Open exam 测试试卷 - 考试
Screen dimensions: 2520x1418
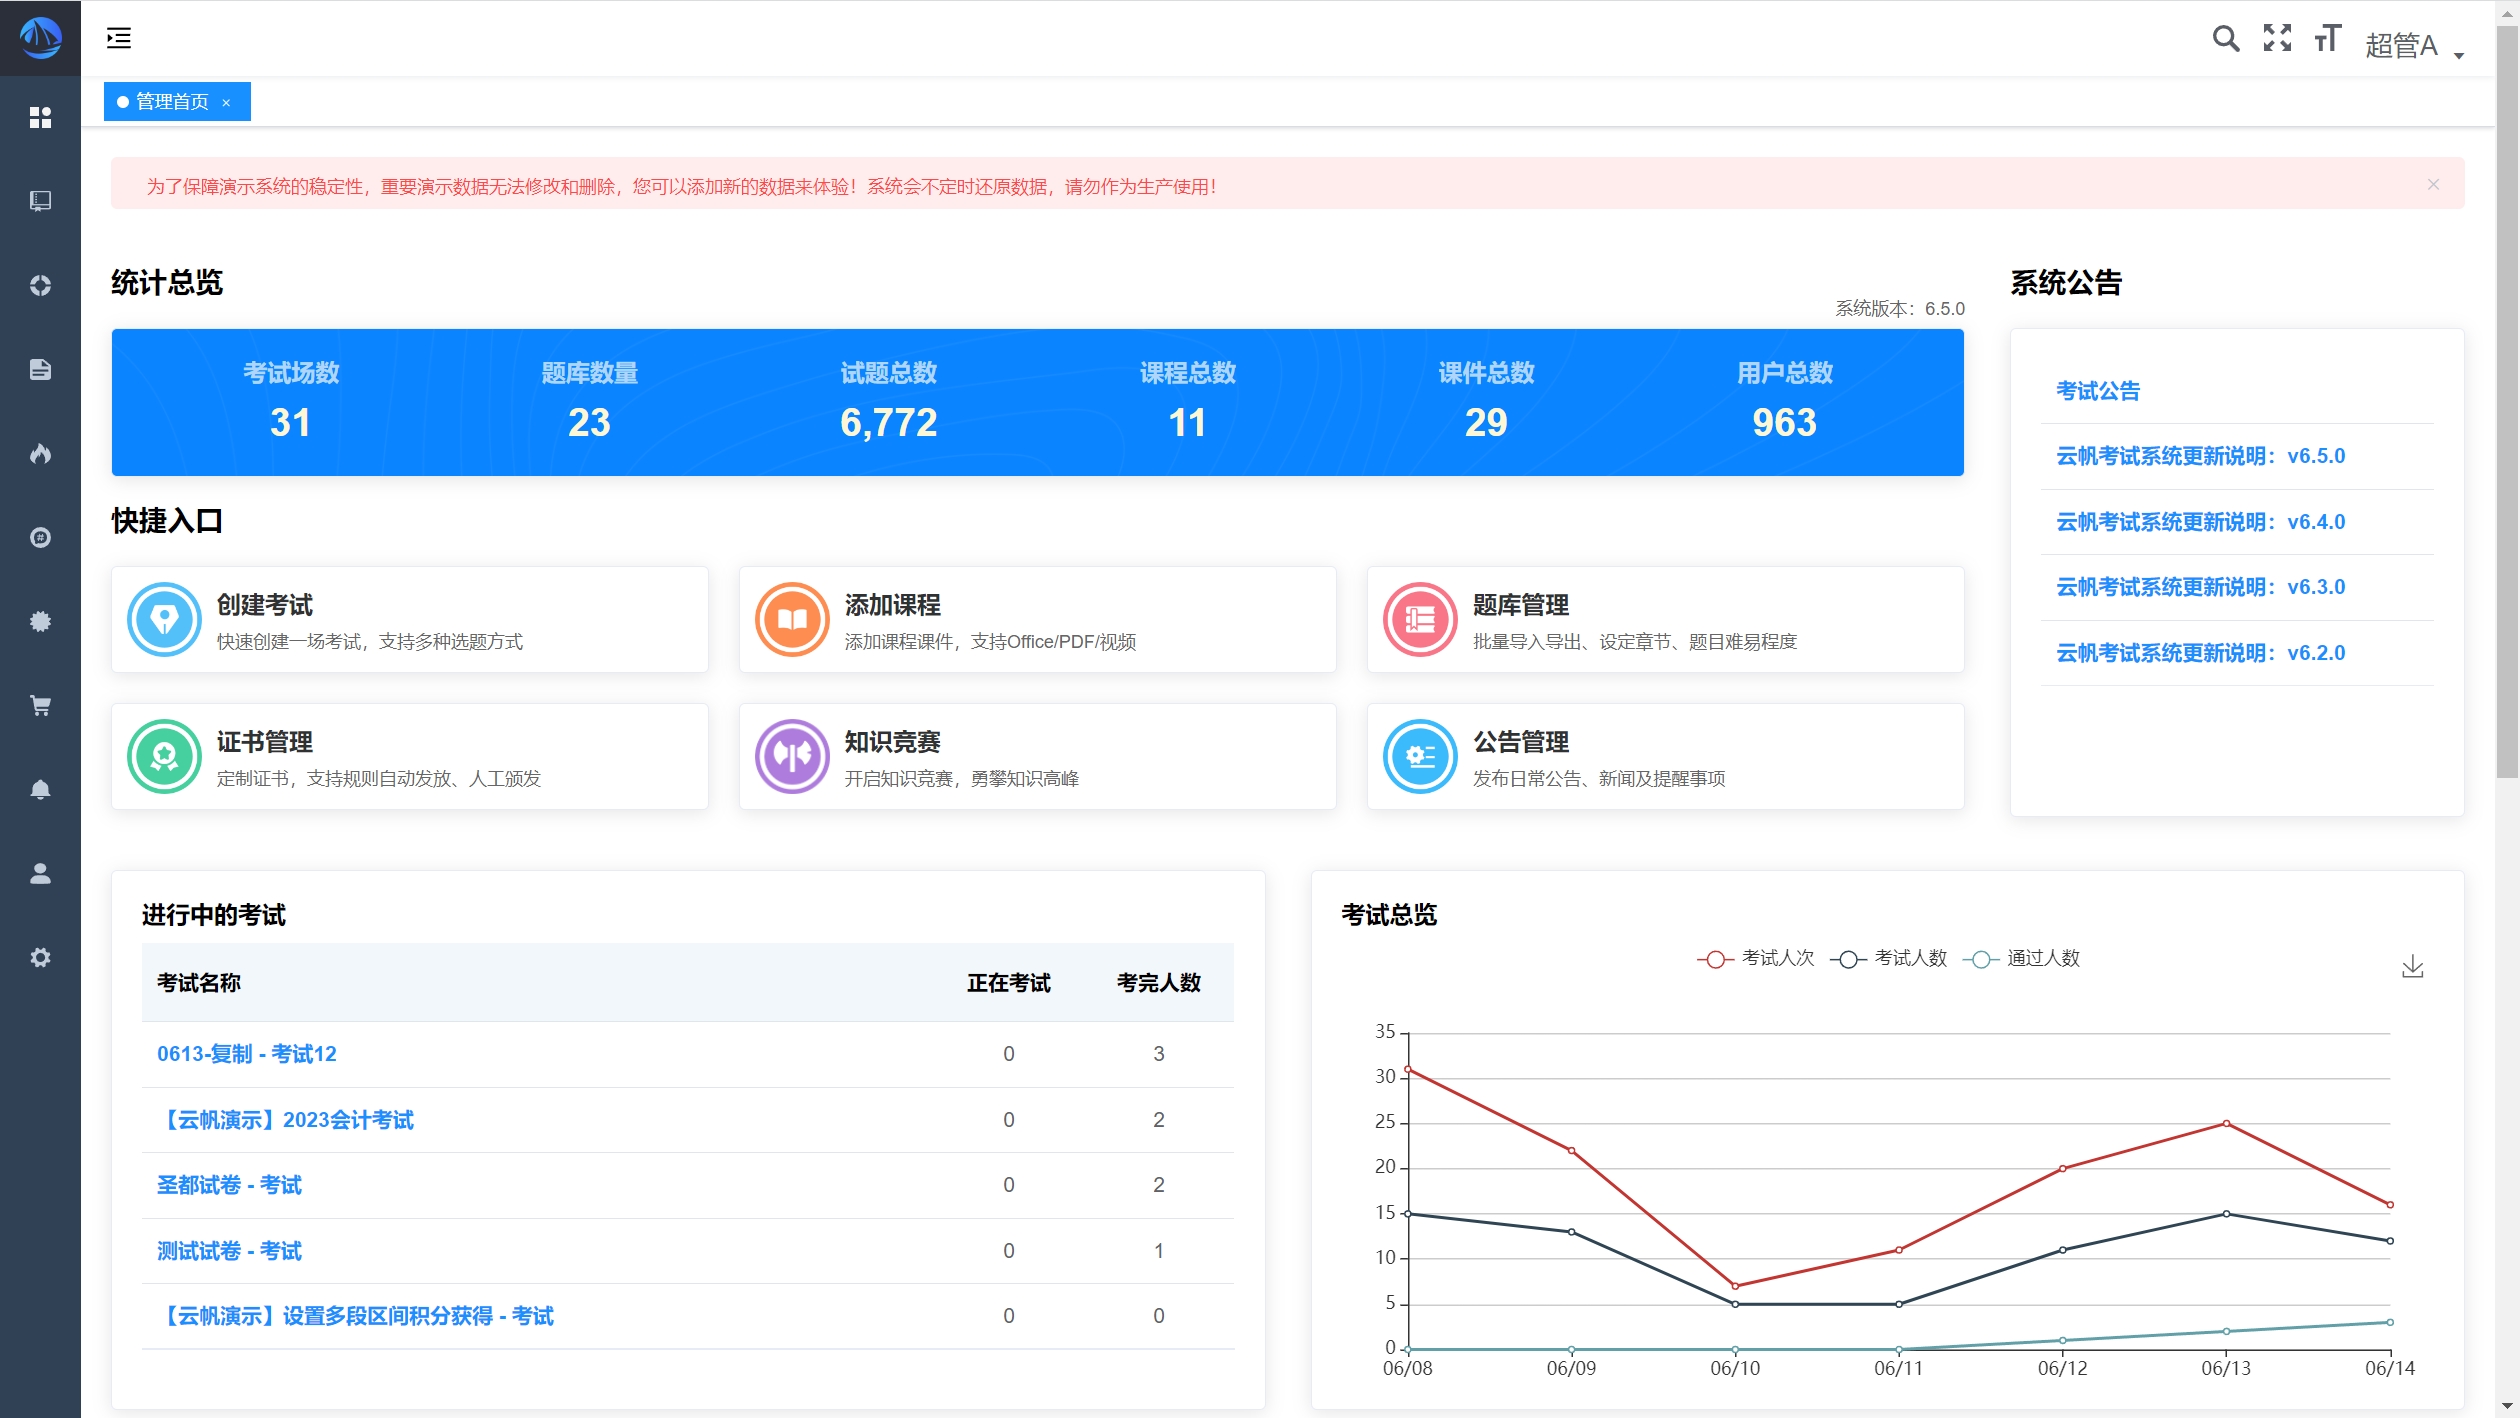point(229,1251)
